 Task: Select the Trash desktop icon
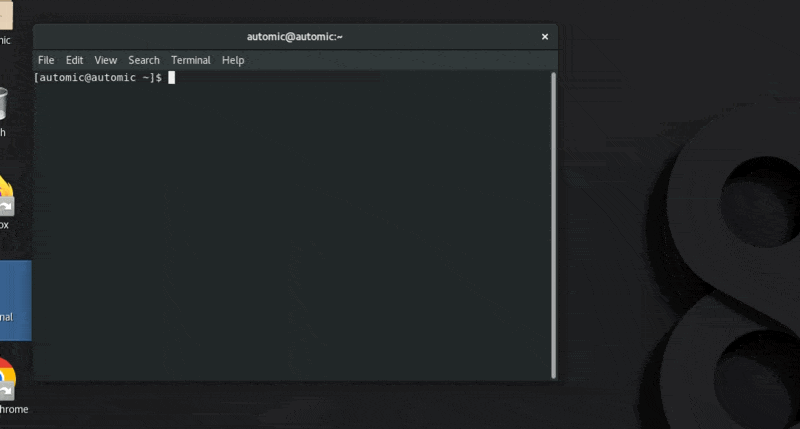3,112
